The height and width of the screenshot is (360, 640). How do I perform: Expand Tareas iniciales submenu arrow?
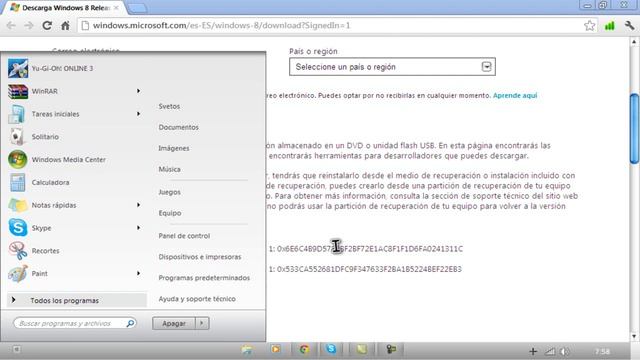(x=138, y=114)
